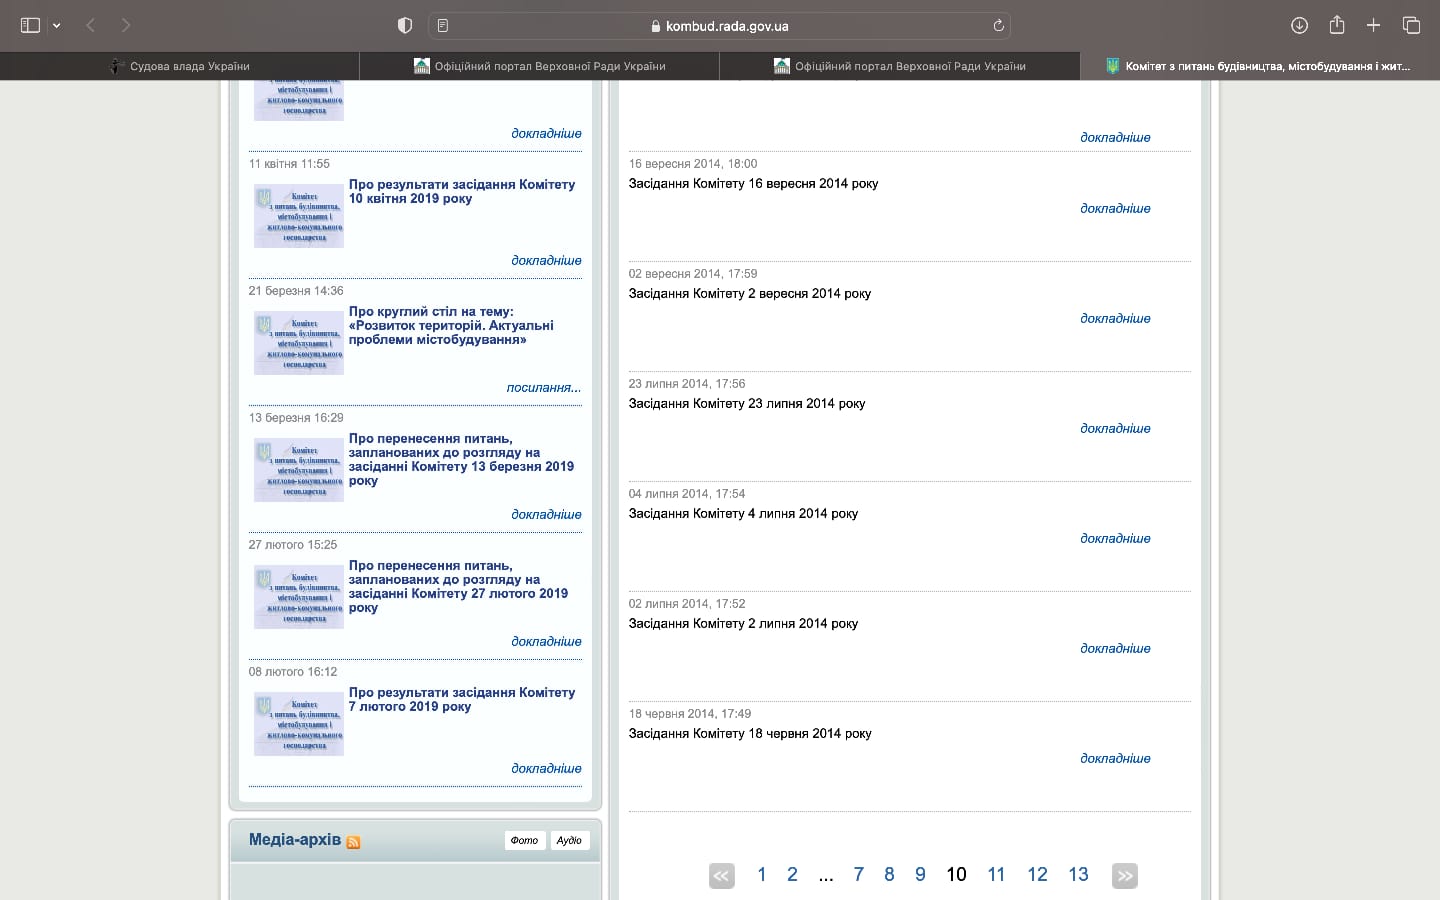This screenshot has width=1440, height=900.
Task: Open a new tab with plus icon
Action: [1374, 25]
